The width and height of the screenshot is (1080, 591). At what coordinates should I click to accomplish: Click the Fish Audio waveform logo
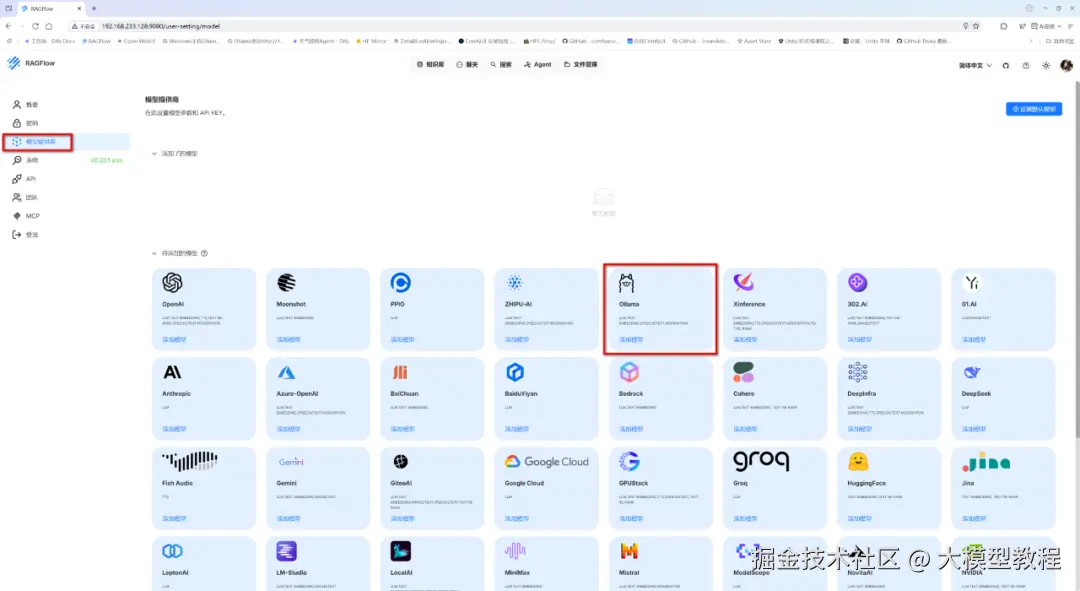click(190, 461)
